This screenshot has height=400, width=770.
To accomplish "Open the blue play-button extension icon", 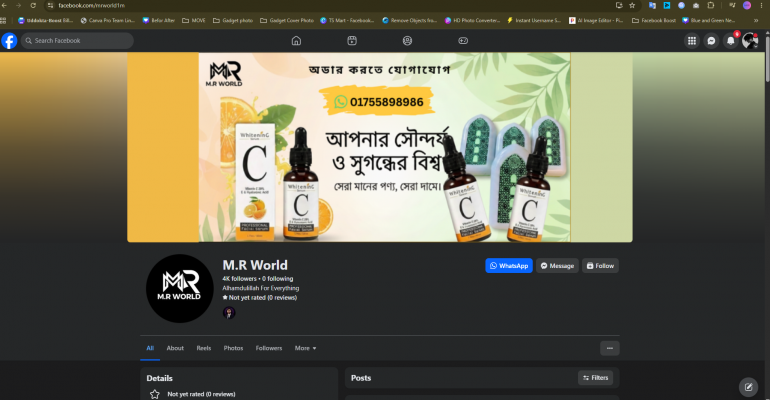I will (x=666, y=5).
